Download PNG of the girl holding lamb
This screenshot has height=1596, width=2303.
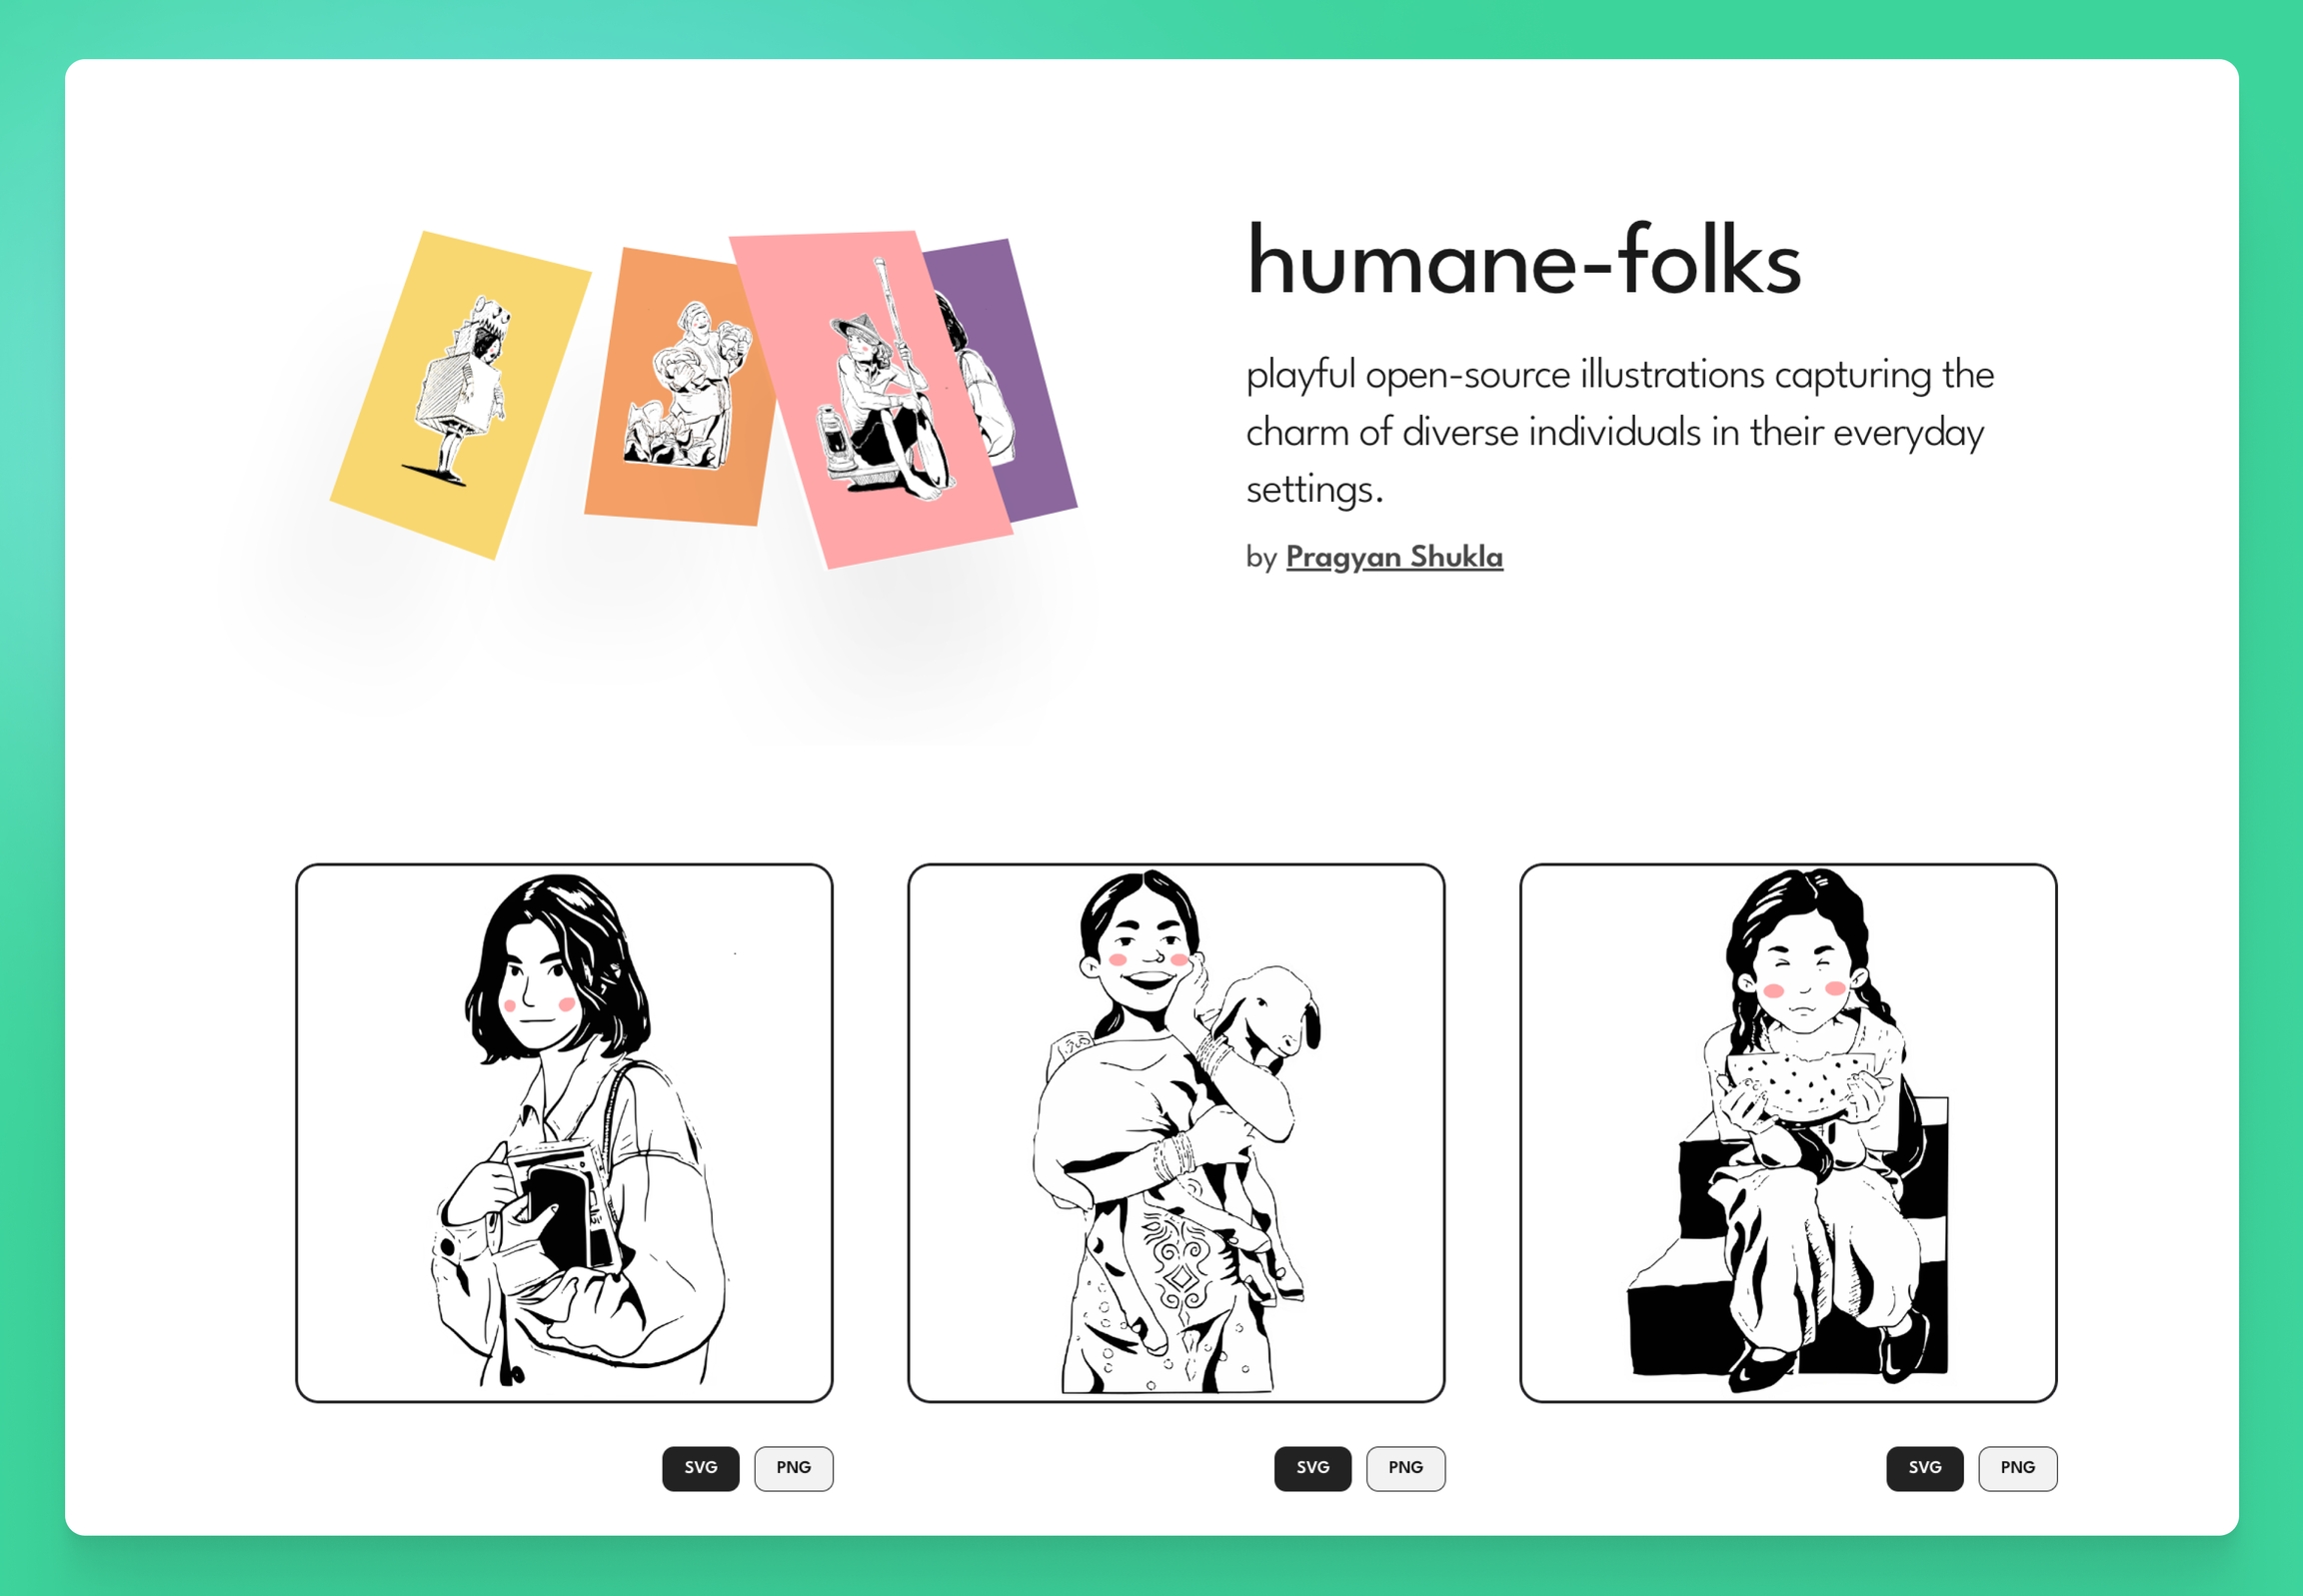point(1405,1468)
